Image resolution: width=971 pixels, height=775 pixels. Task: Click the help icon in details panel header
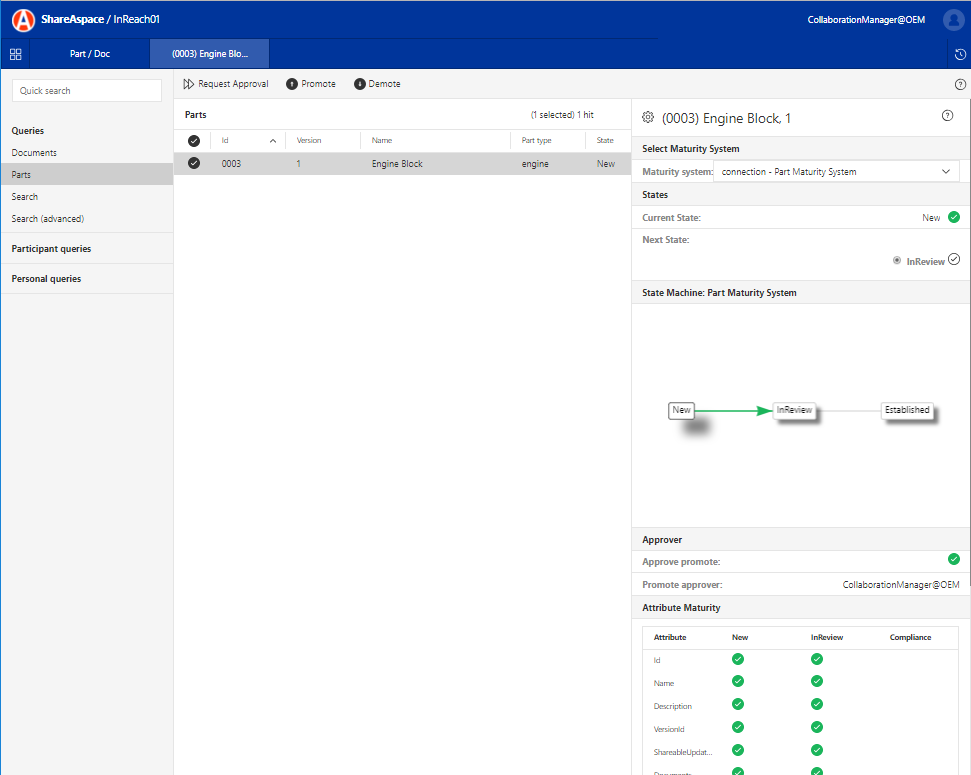tap(947, 116)
